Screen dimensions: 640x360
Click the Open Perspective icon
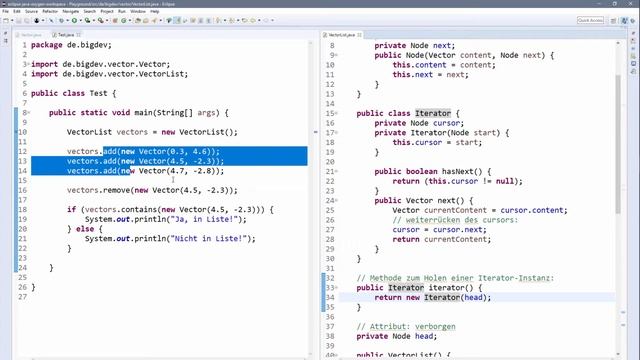[613, 20]
